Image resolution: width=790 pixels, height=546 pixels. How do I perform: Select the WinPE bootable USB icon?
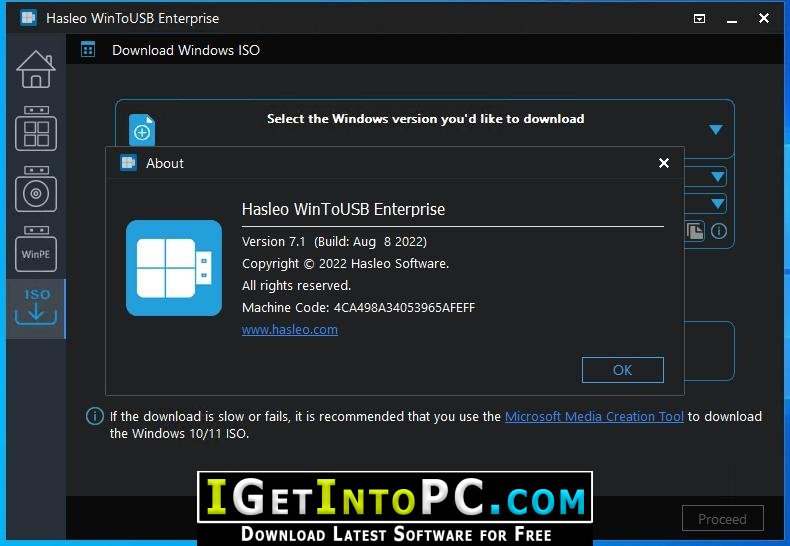point(36,249)
